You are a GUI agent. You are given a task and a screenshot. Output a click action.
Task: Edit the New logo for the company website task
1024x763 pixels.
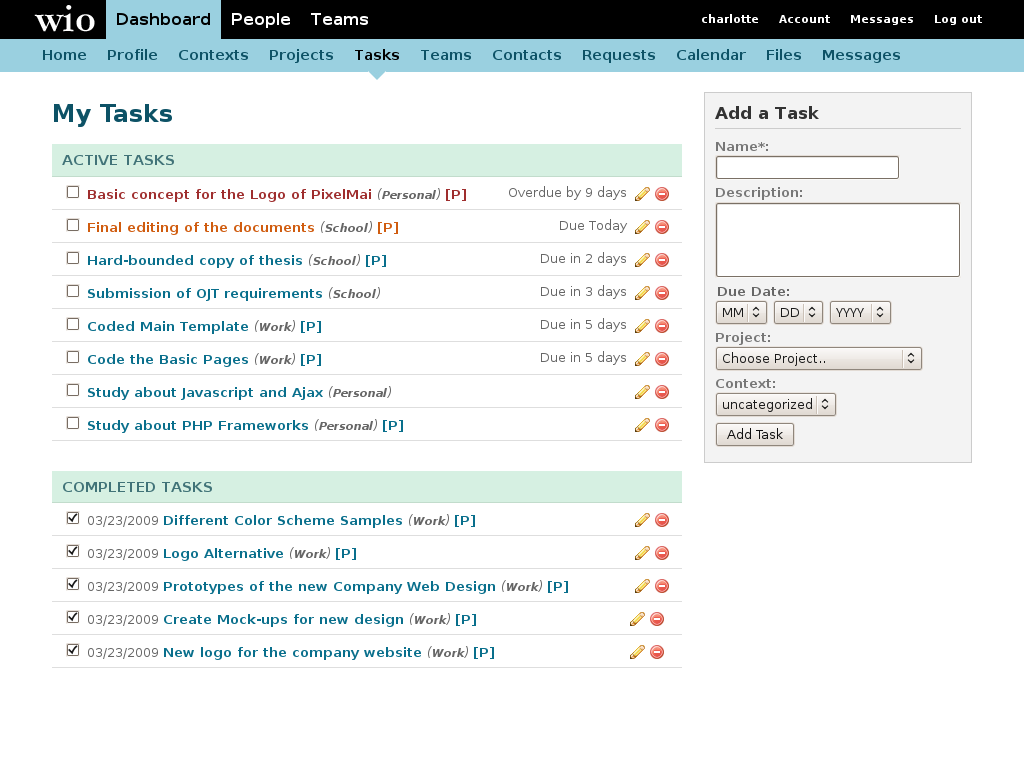coord(637,652)
